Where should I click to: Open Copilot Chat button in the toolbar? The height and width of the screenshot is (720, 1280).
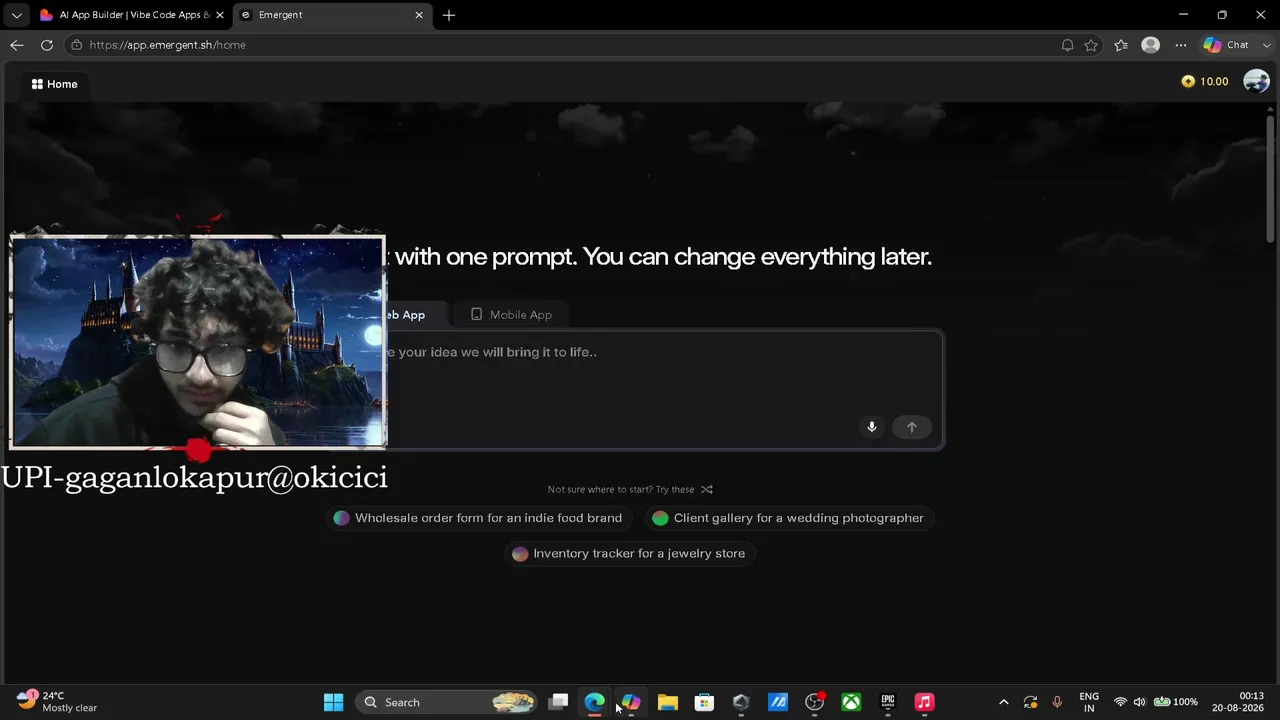[x=1227, y=45]
